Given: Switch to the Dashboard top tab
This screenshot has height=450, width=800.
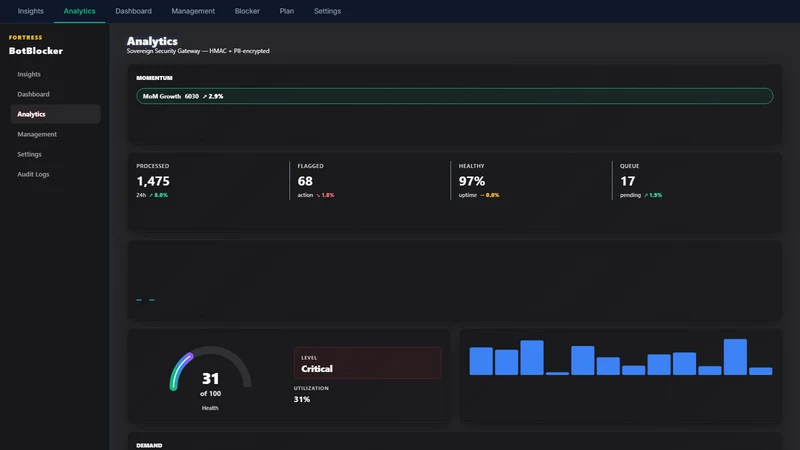Looking at the screenshot, I should [133, 11].
